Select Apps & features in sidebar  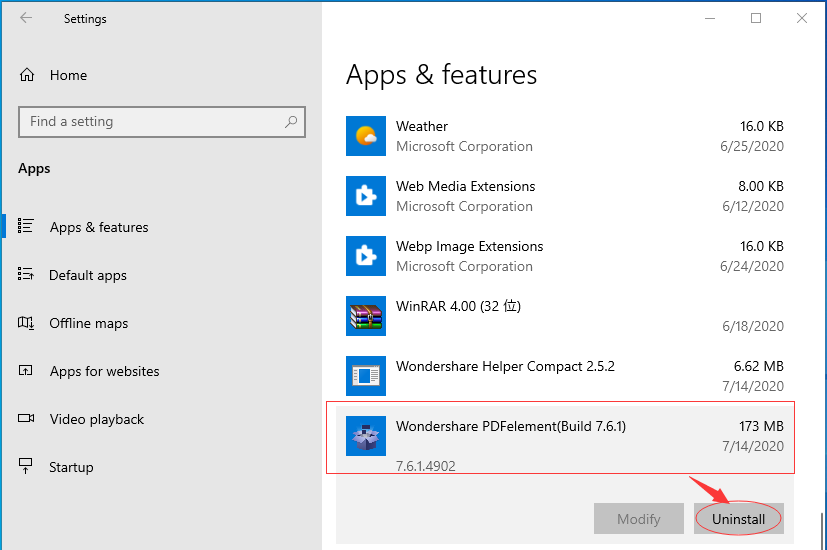pyautogui.click(x=99, y=227)
